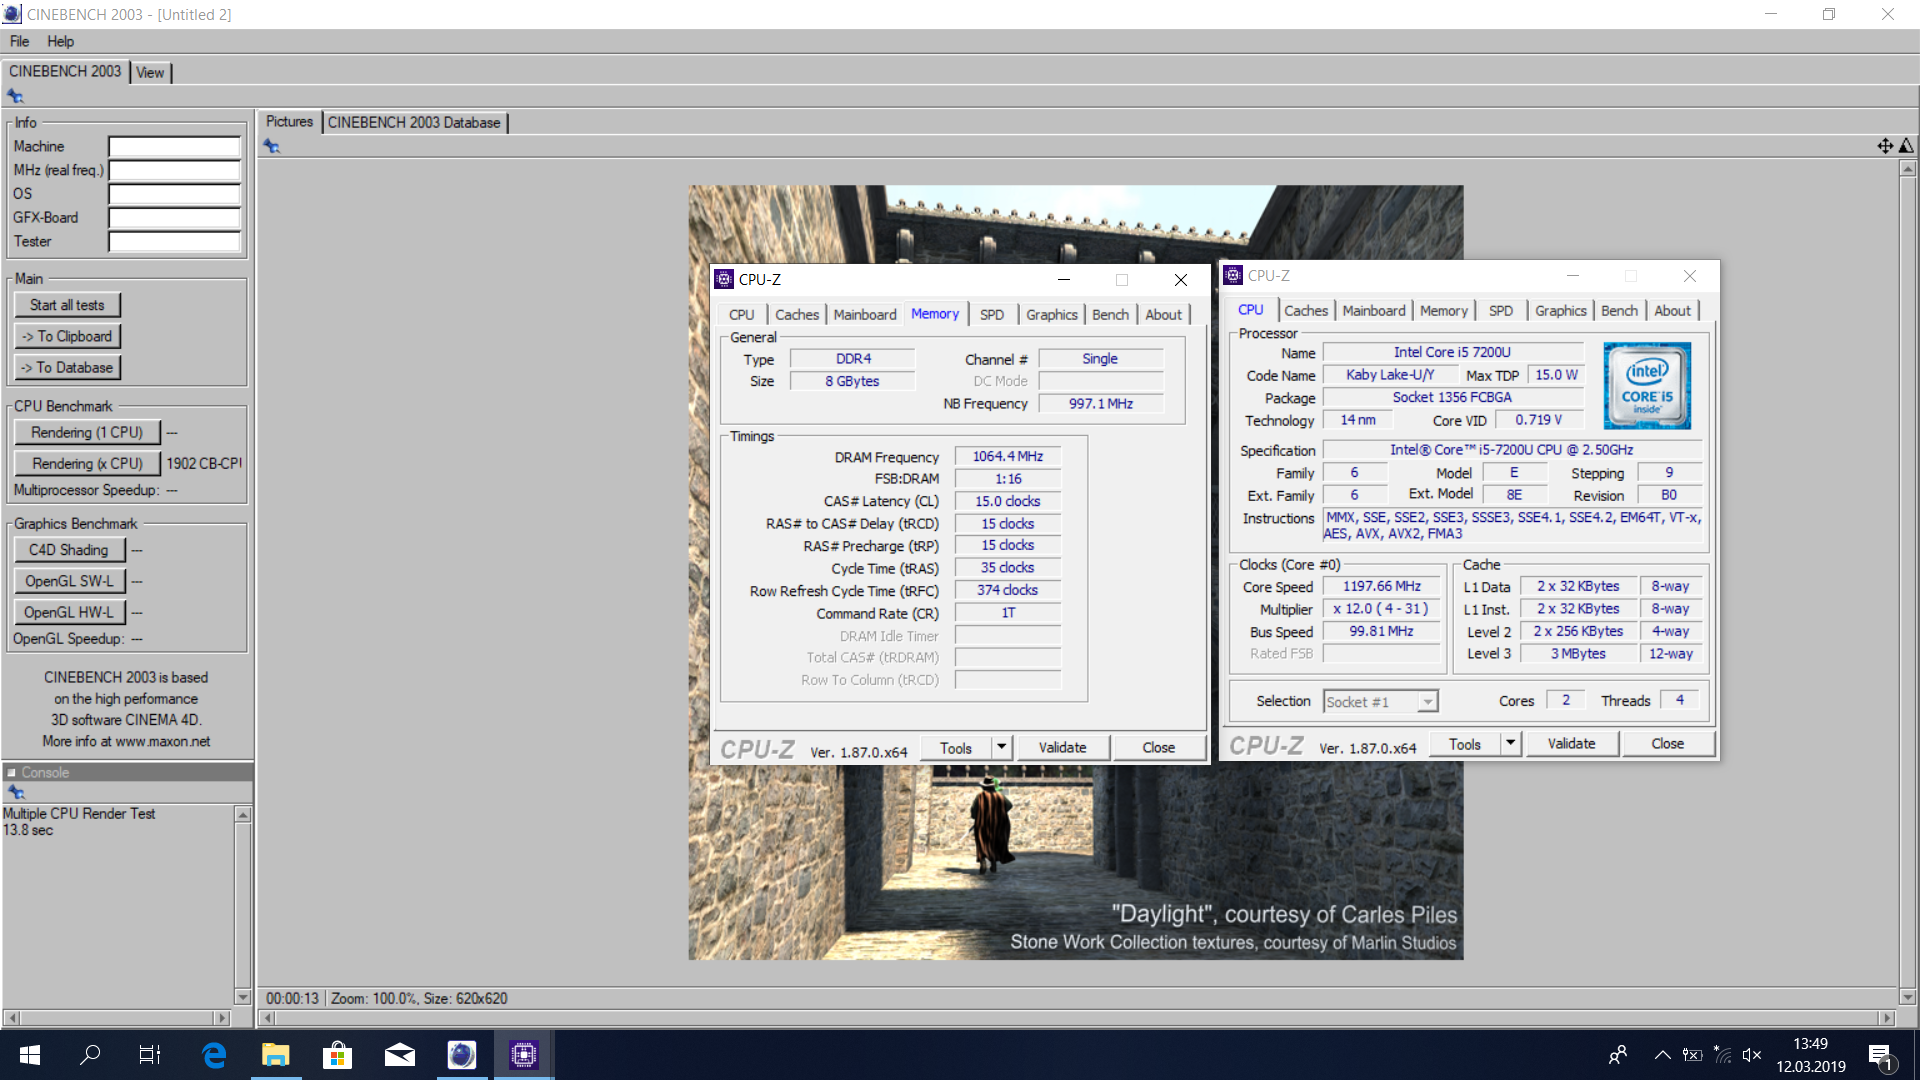Click the pin icon under CINEBENCH 2003 tab
The height and width of the screenshot is (1080, 1920).
click(x=15, y=96)
